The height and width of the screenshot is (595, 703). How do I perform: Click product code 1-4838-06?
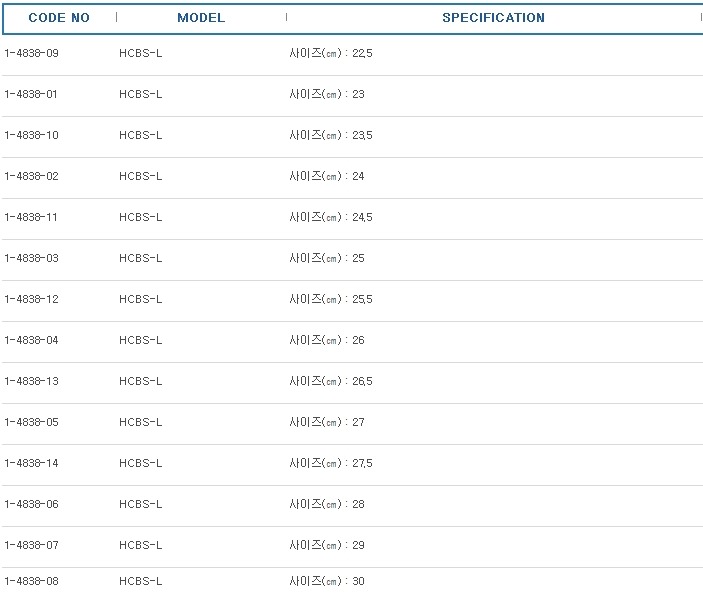tap(32, 504)
